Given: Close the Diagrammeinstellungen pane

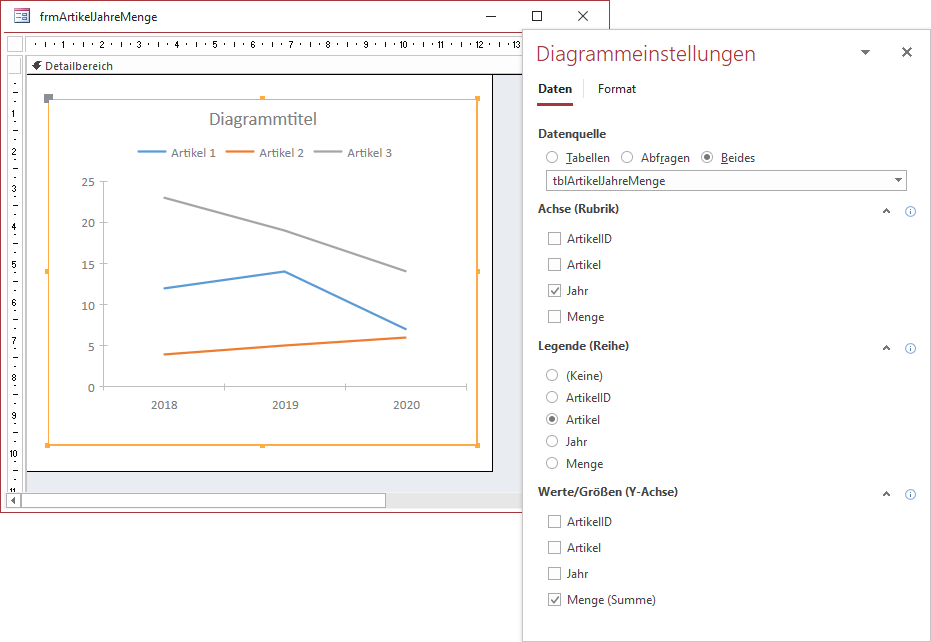Looking at the screenshot, I should [x=906, y=53].
